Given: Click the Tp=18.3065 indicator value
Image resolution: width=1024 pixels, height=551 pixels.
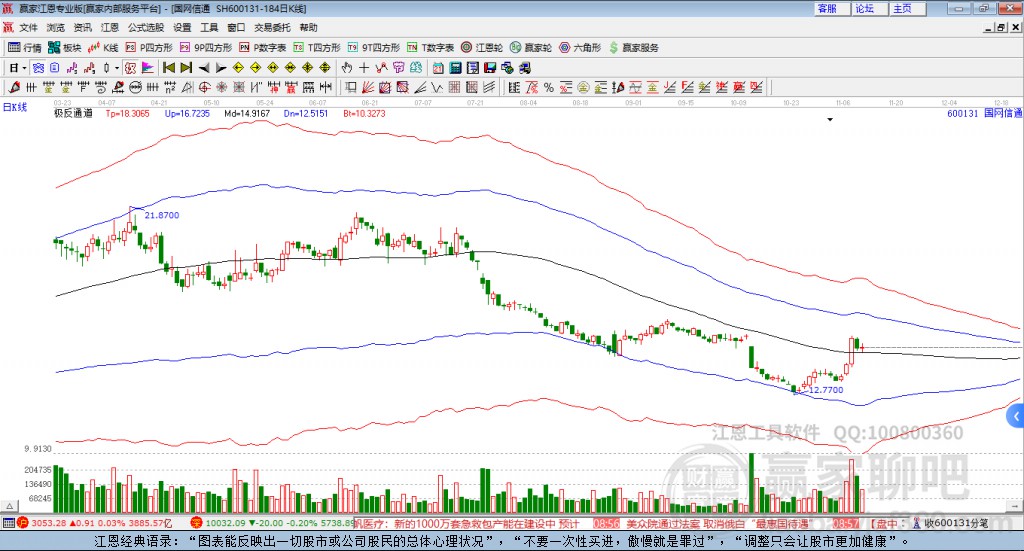Looking at the screenshot, I should (127, 114).
